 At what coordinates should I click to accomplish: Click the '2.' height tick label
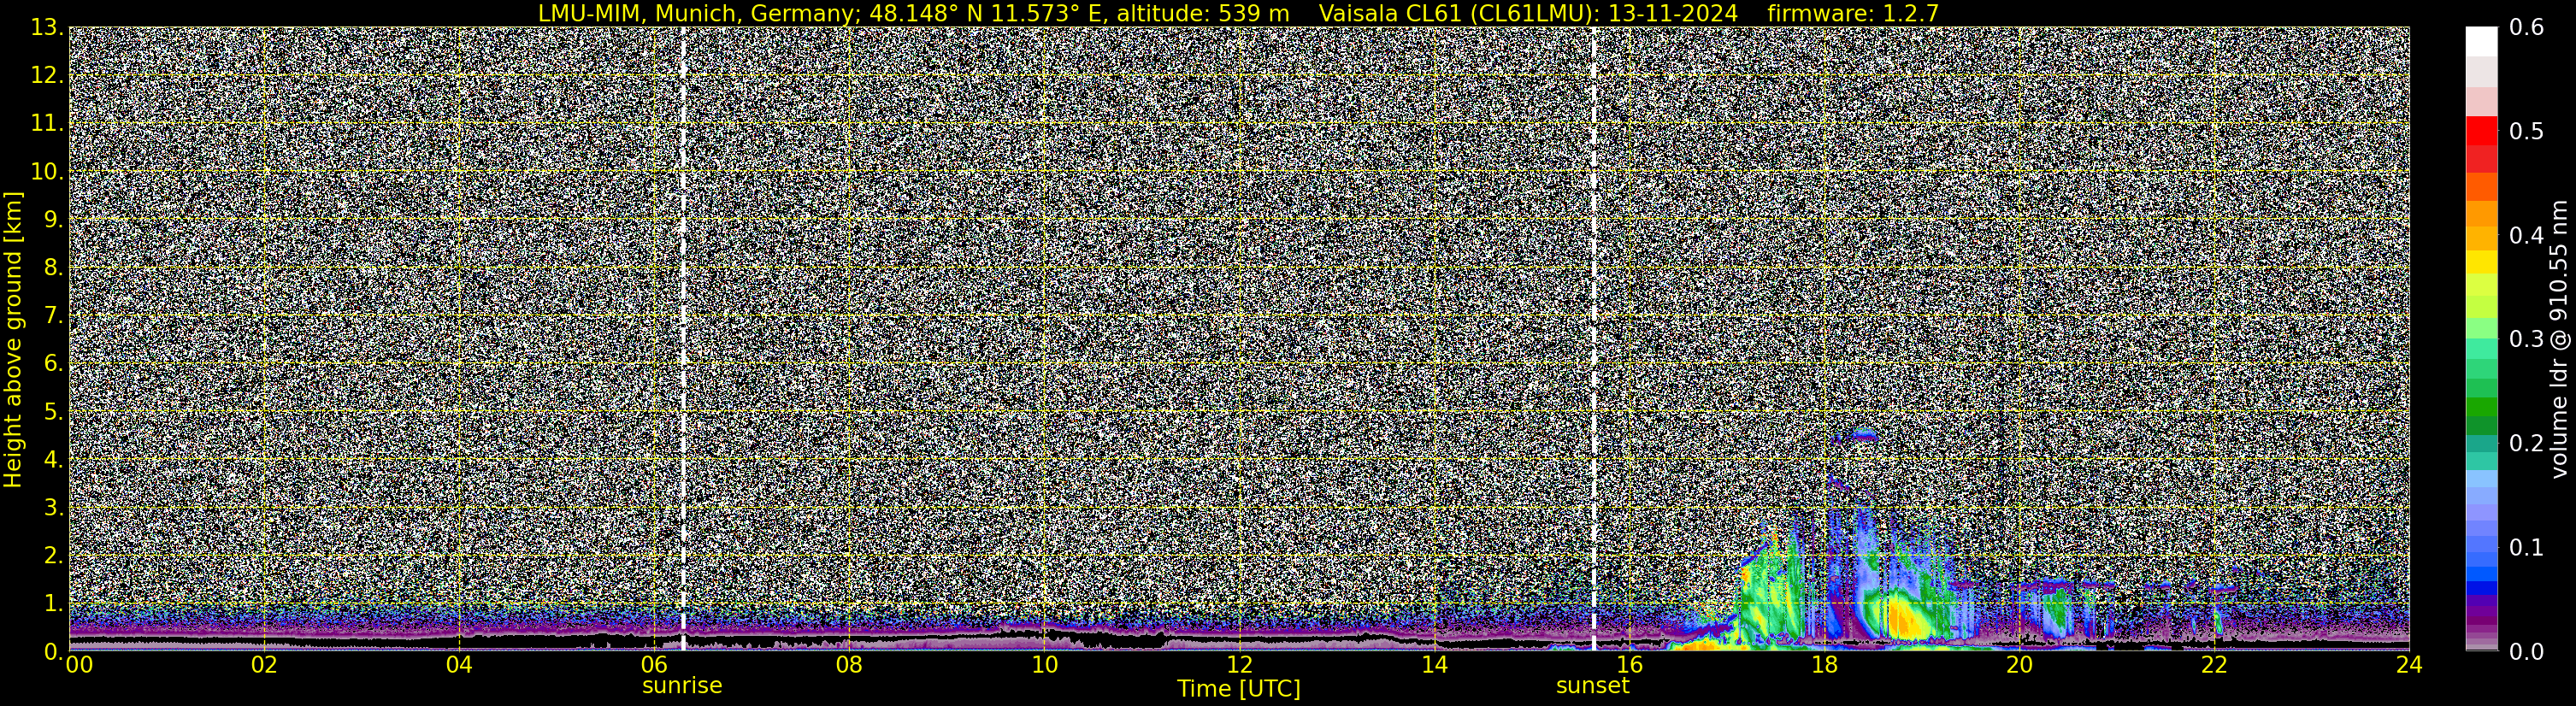coord(54,556)
